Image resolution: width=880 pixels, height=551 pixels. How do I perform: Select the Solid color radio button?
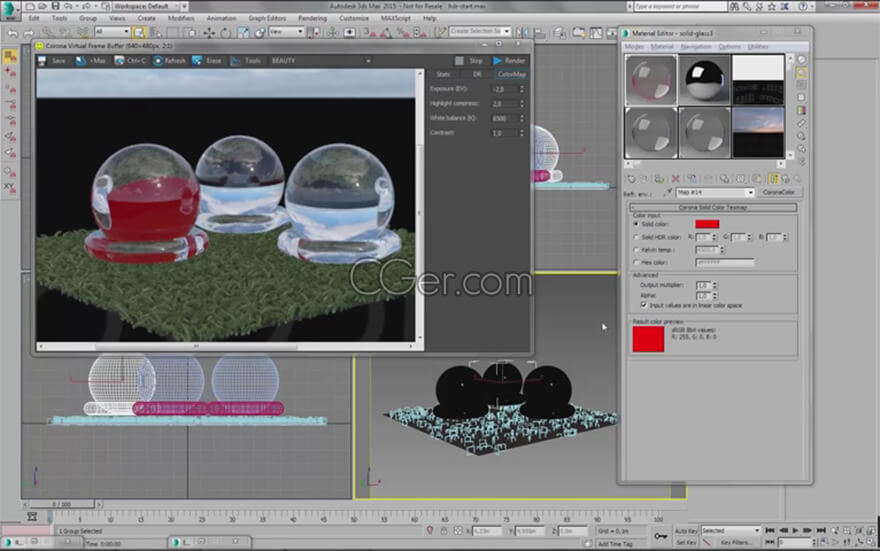(636, 224)
